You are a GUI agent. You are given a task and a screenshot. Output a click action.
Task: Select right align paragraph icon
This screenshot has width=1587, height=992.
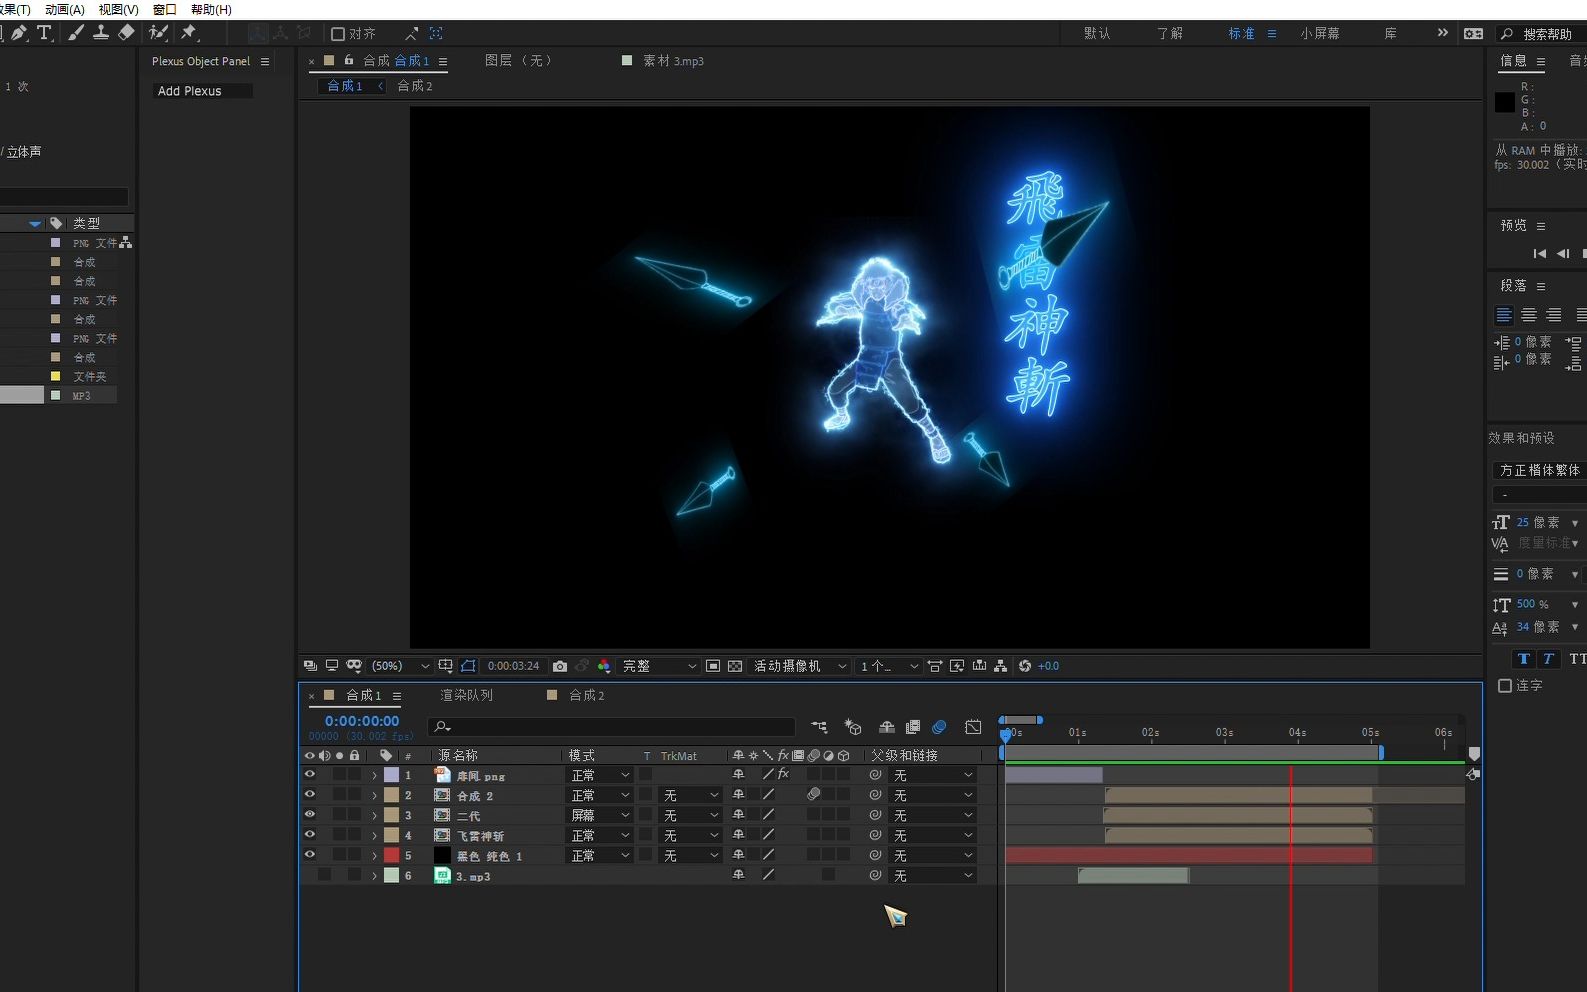1554,315
